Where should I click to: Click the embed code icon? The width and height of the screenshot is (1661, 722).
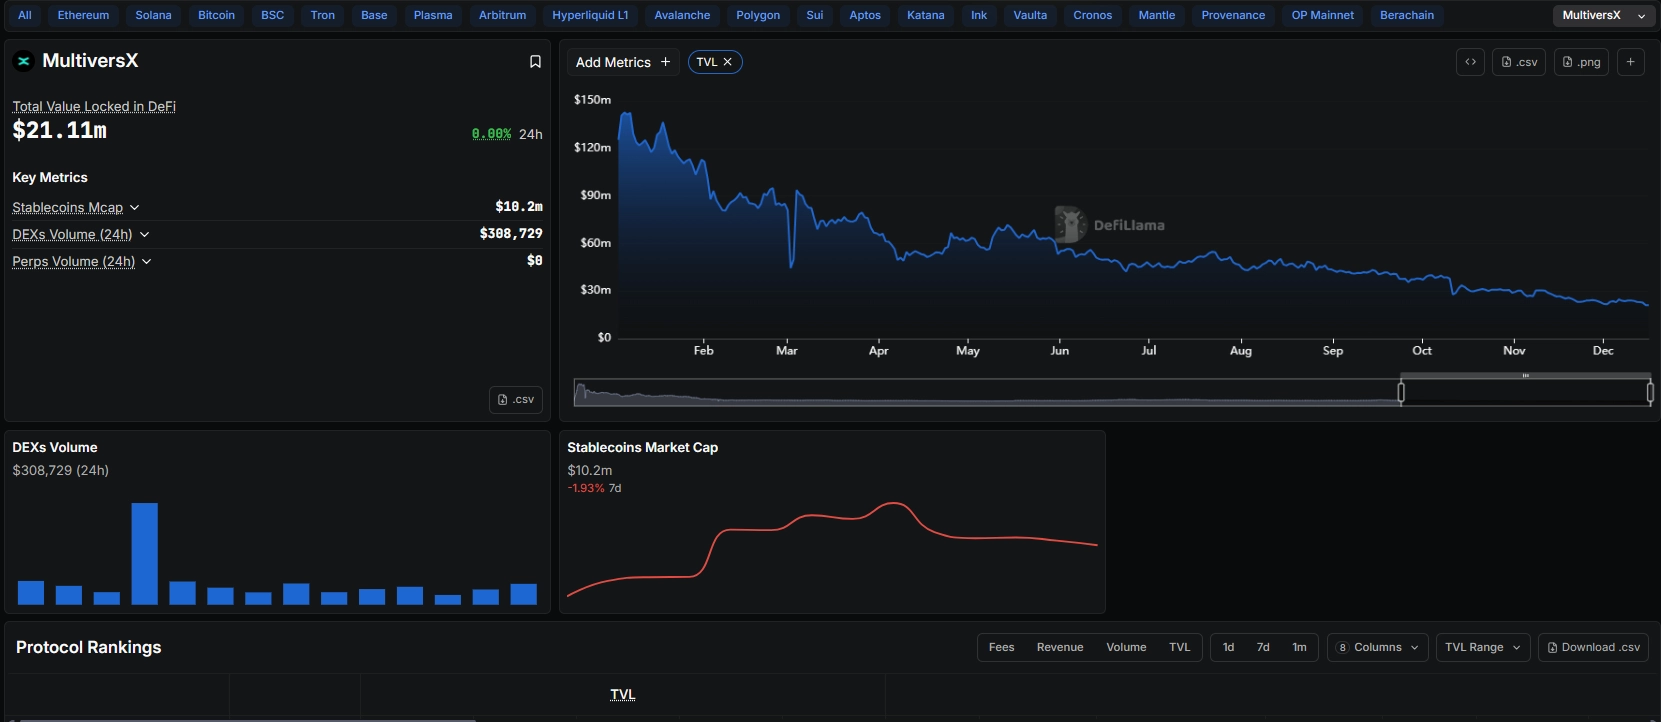click(x=1470, y=62)
